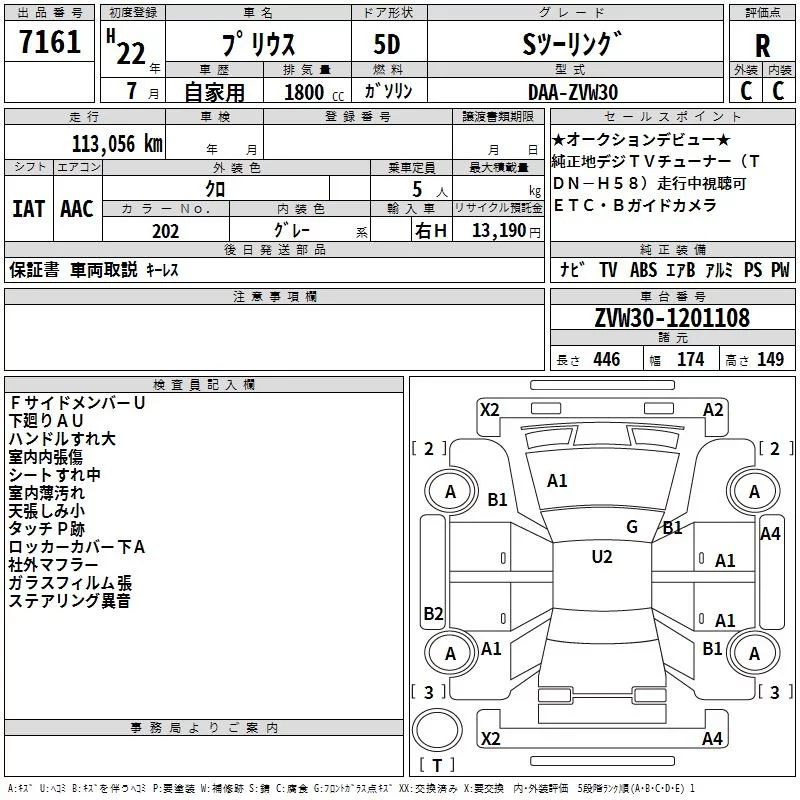Screen dimensions: 800x800
Task: Select the seating capacity 5 人
Action: click(430, 190)
